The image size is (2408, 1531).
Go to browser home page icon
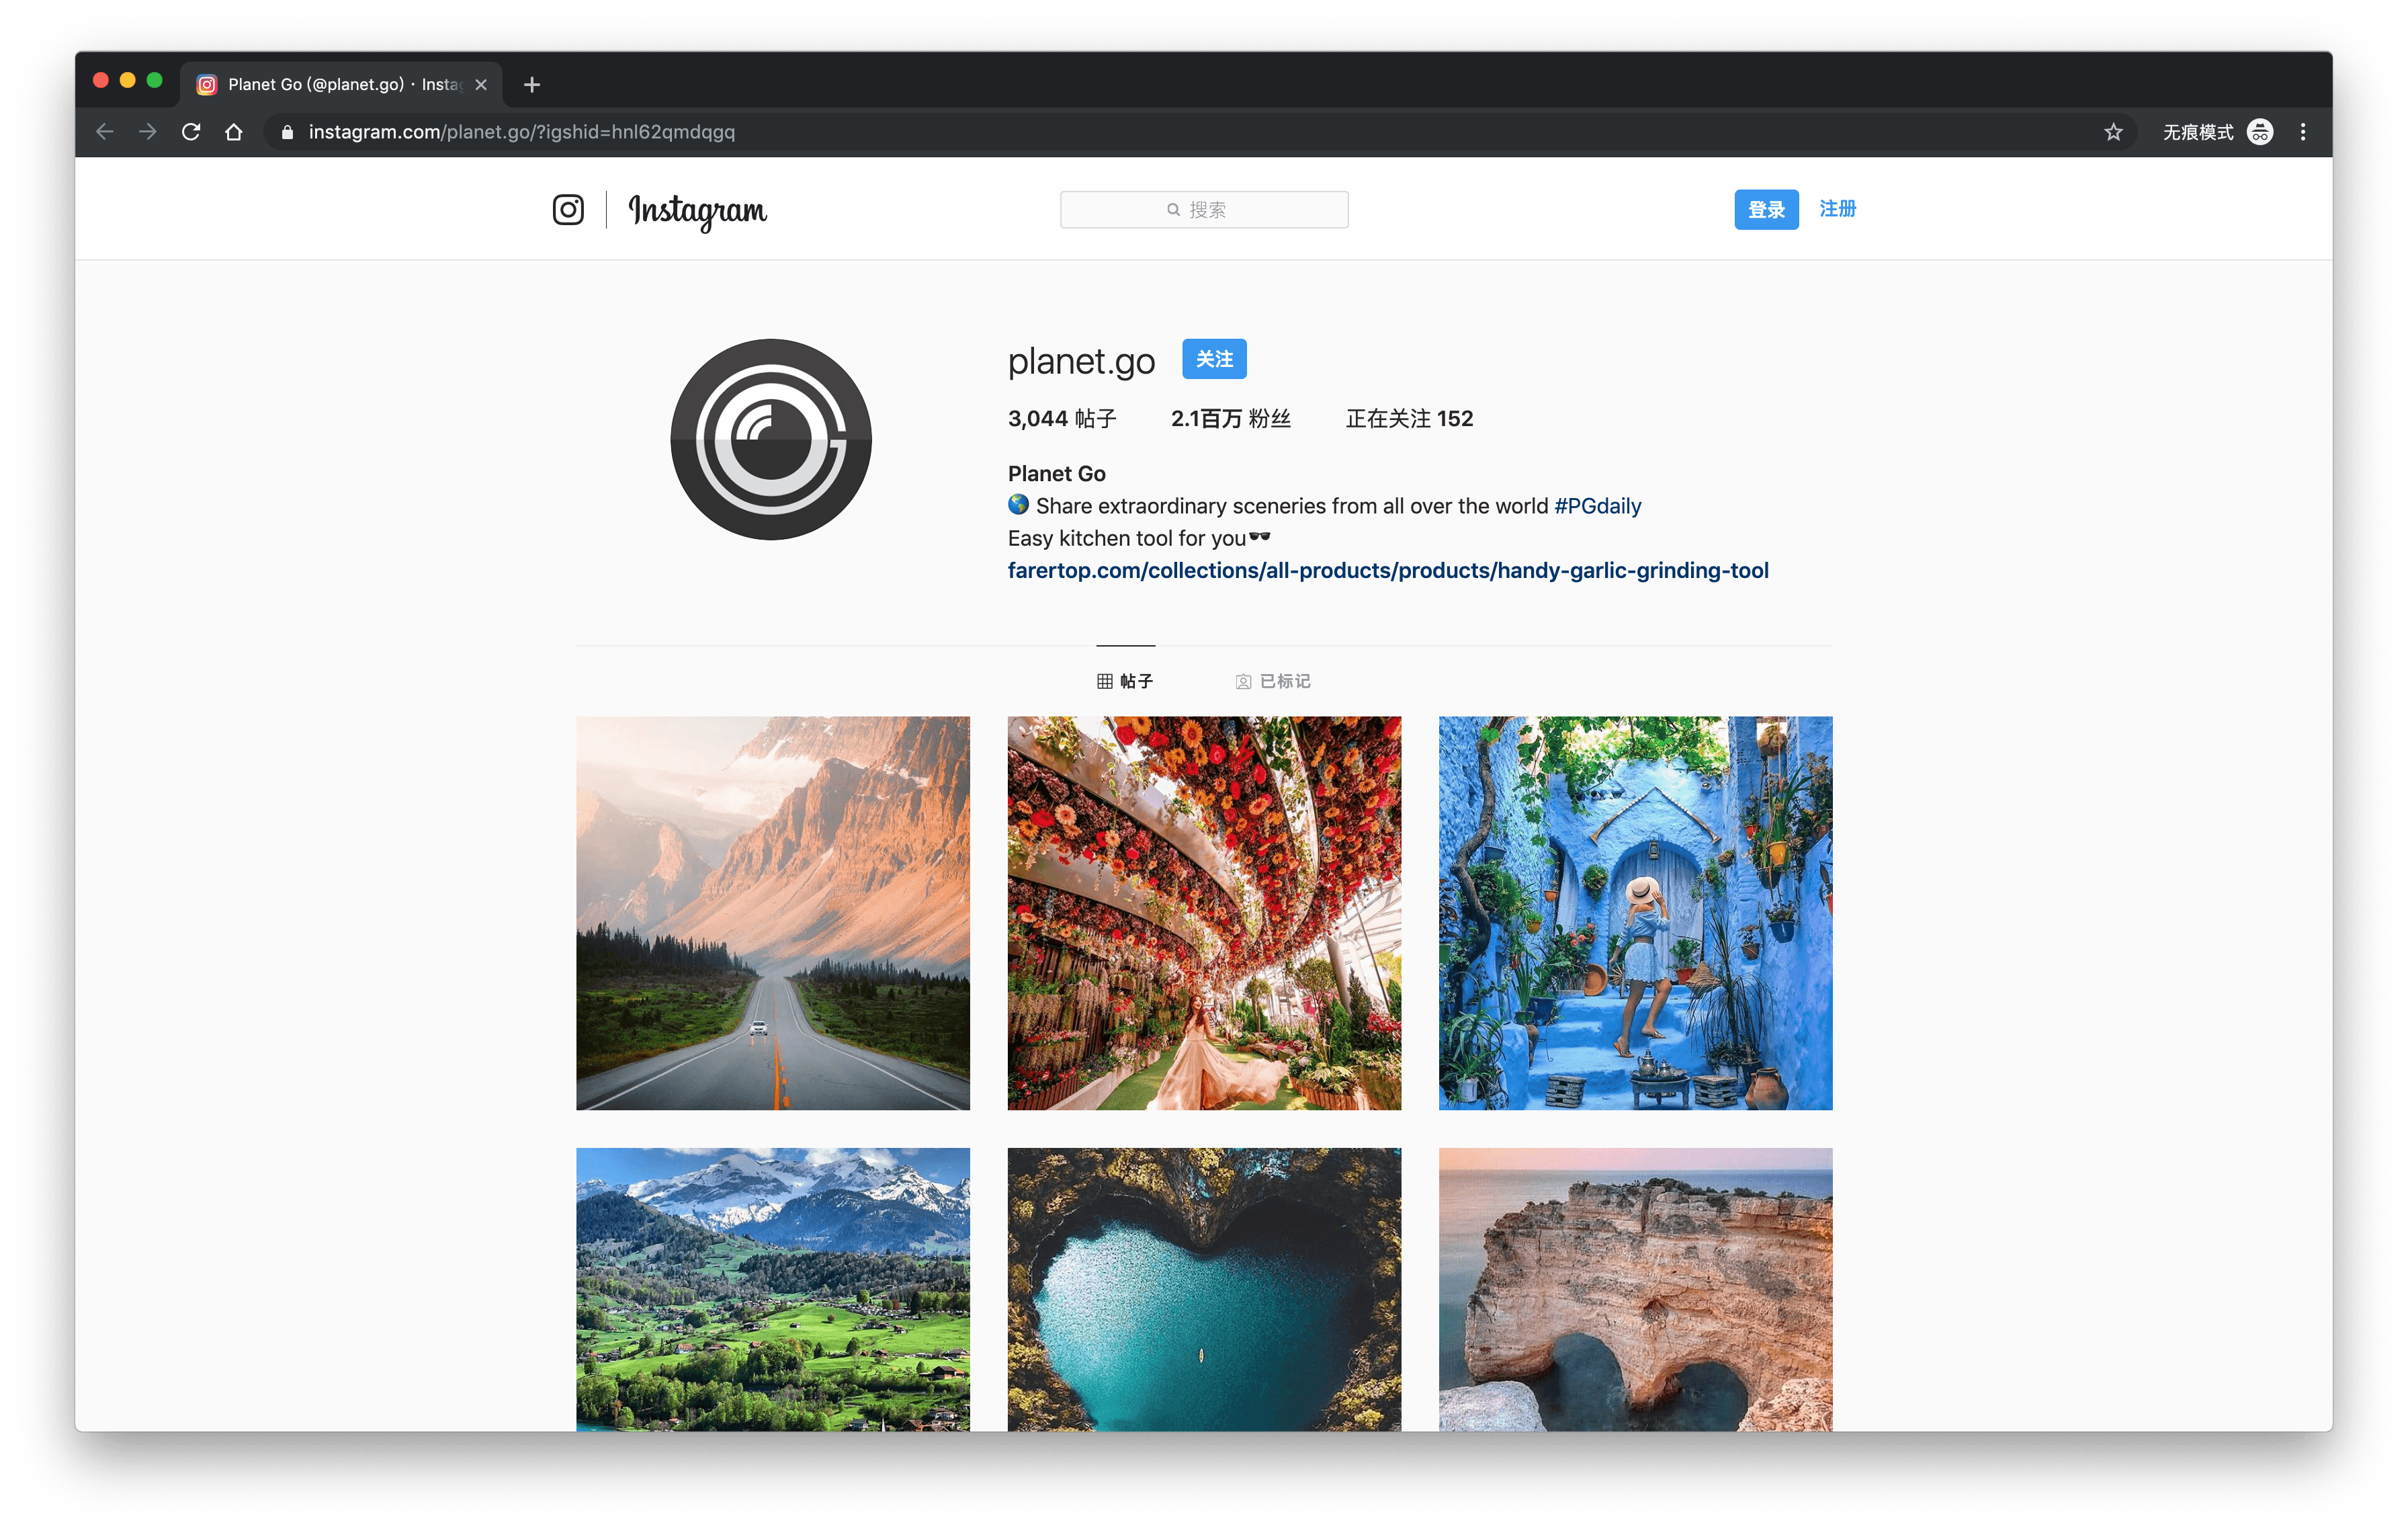coord(234,132)
